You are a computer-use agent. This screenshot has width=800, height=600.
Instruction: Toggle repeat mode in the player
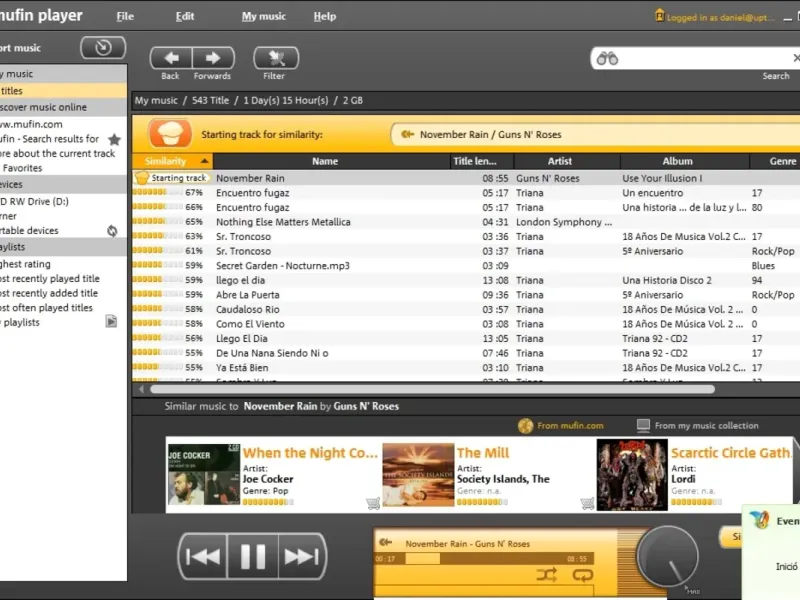pos(582,576)
